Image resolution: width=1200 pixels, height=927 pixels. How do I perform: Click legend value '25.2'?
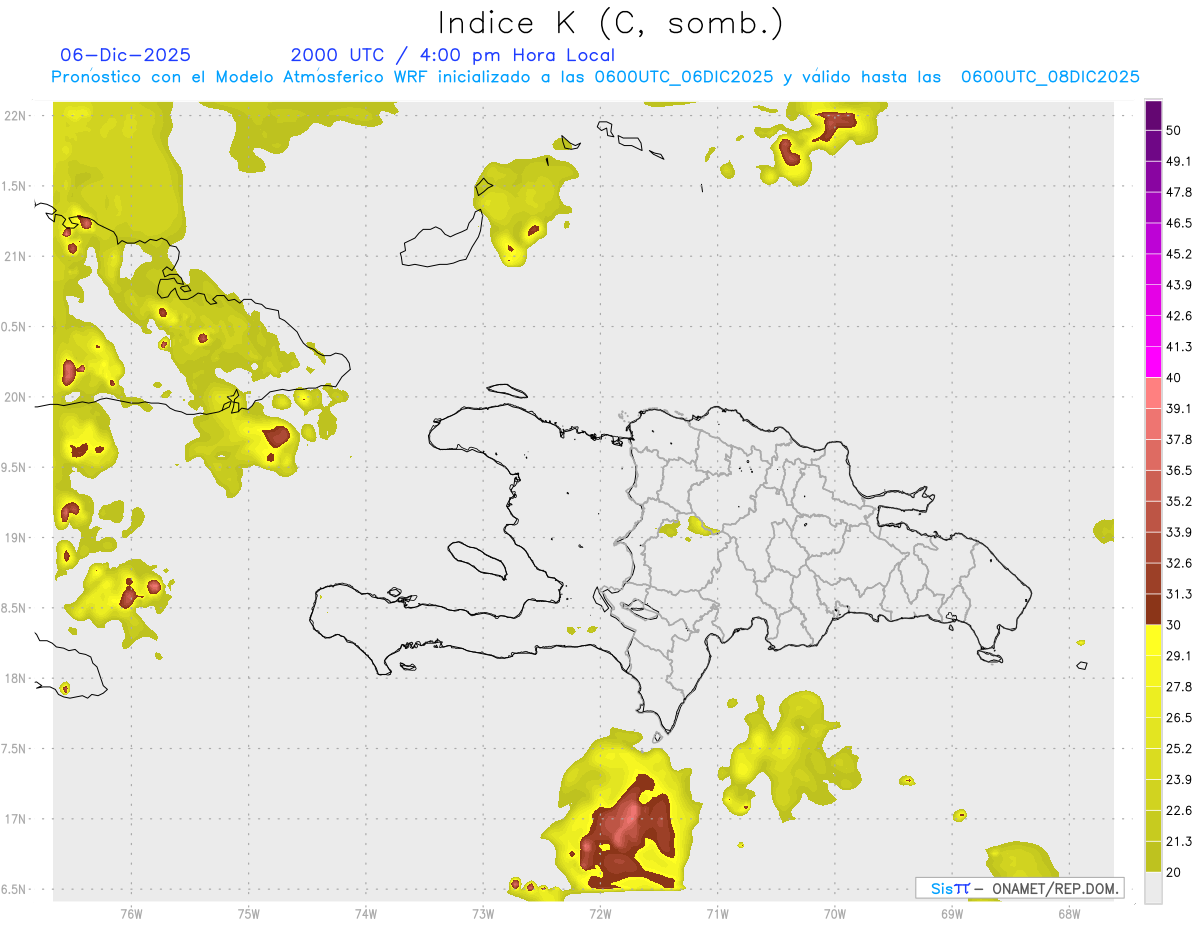1178,748
